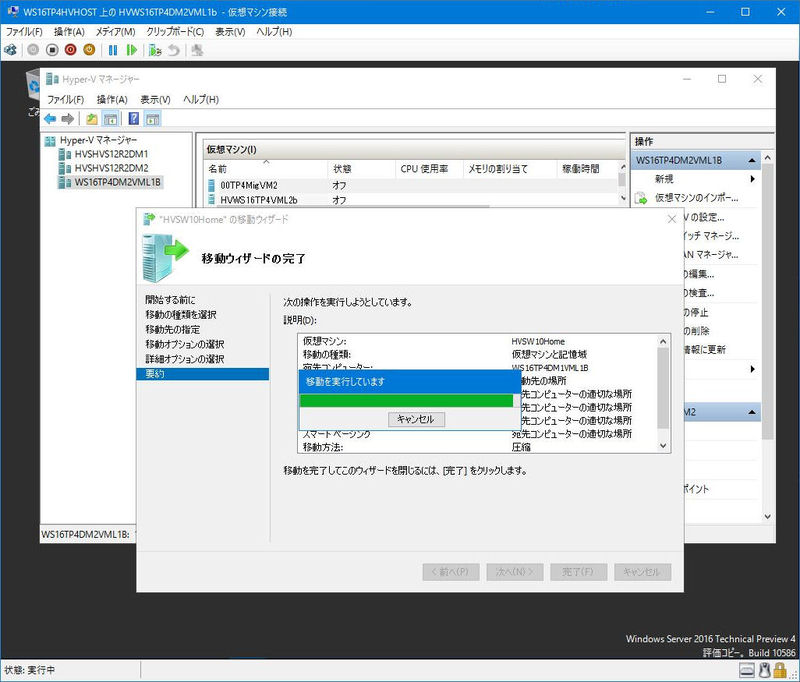Select HVSHVS12R2DM2 server in tree
Screen dimensions: 800x682
111,168
